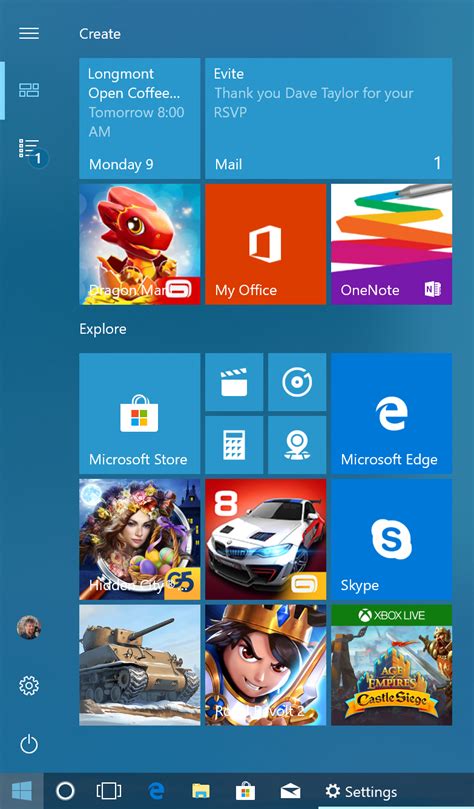Open the Mail tile with Evite message

tap(329, 118)
